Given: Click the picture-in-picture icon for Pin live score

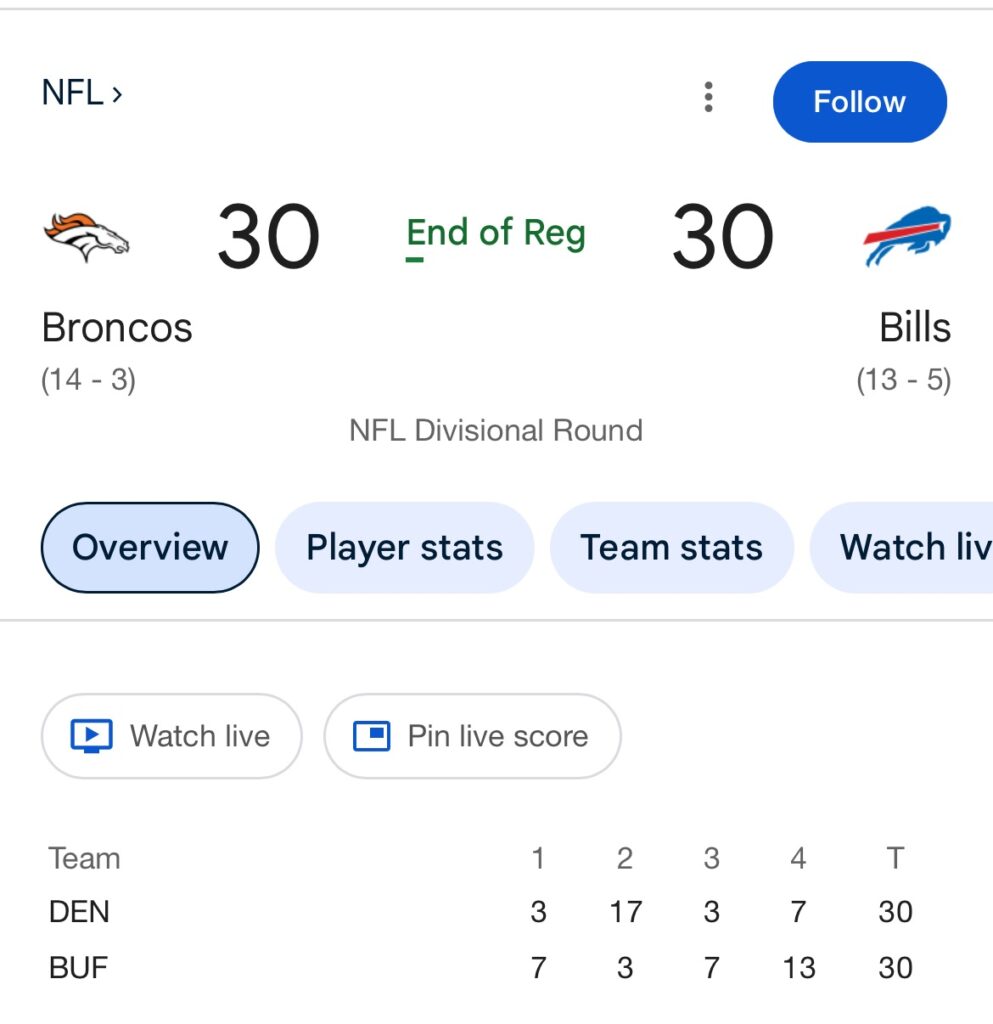Looking at the screenshot, I should pos(371,736).
